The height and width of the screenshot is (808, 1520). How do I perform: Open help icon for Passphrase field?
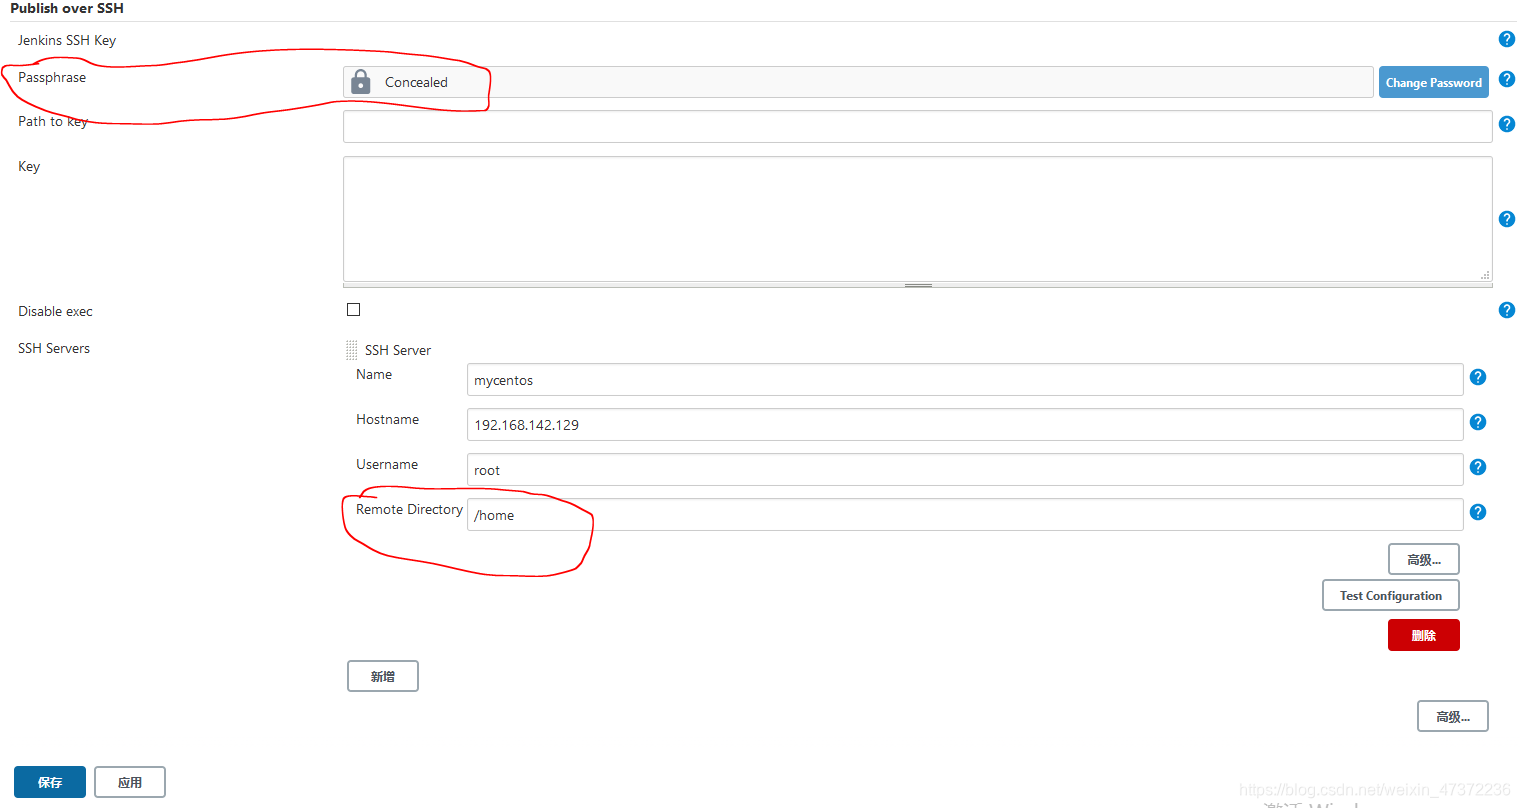1507,79
